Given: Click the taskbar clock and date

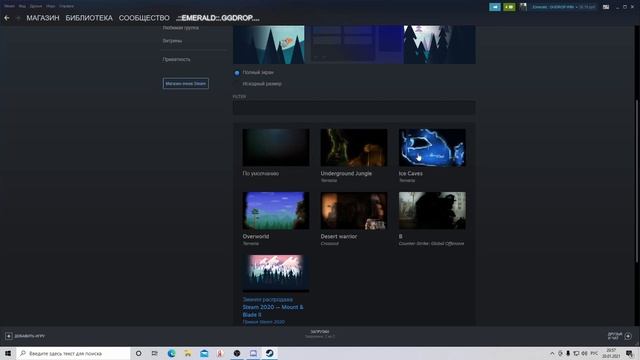Looking at the screenshot, I should [x=611, y=353].
